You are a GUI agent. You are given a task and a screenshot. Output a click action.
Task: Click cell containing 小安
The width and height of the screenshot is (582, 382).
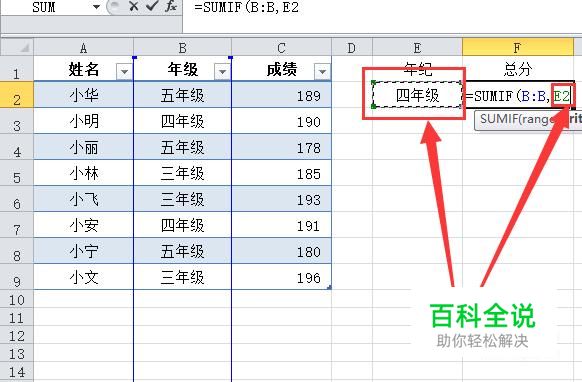tap(84, 225)
